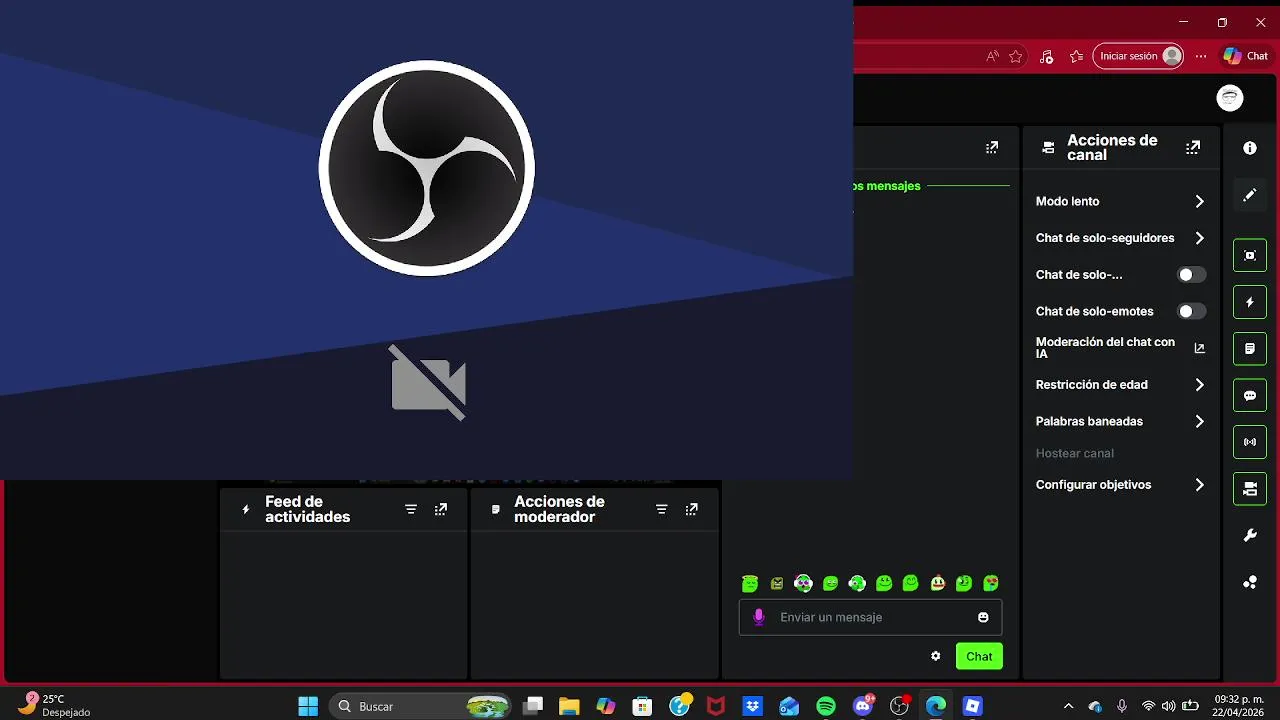Image resolution: width=1280 pixels, height=720 pixels.
Task: Click the three-circles icon at sidebar bottom
Action: pyautogui.click(x=1250, y=582)
